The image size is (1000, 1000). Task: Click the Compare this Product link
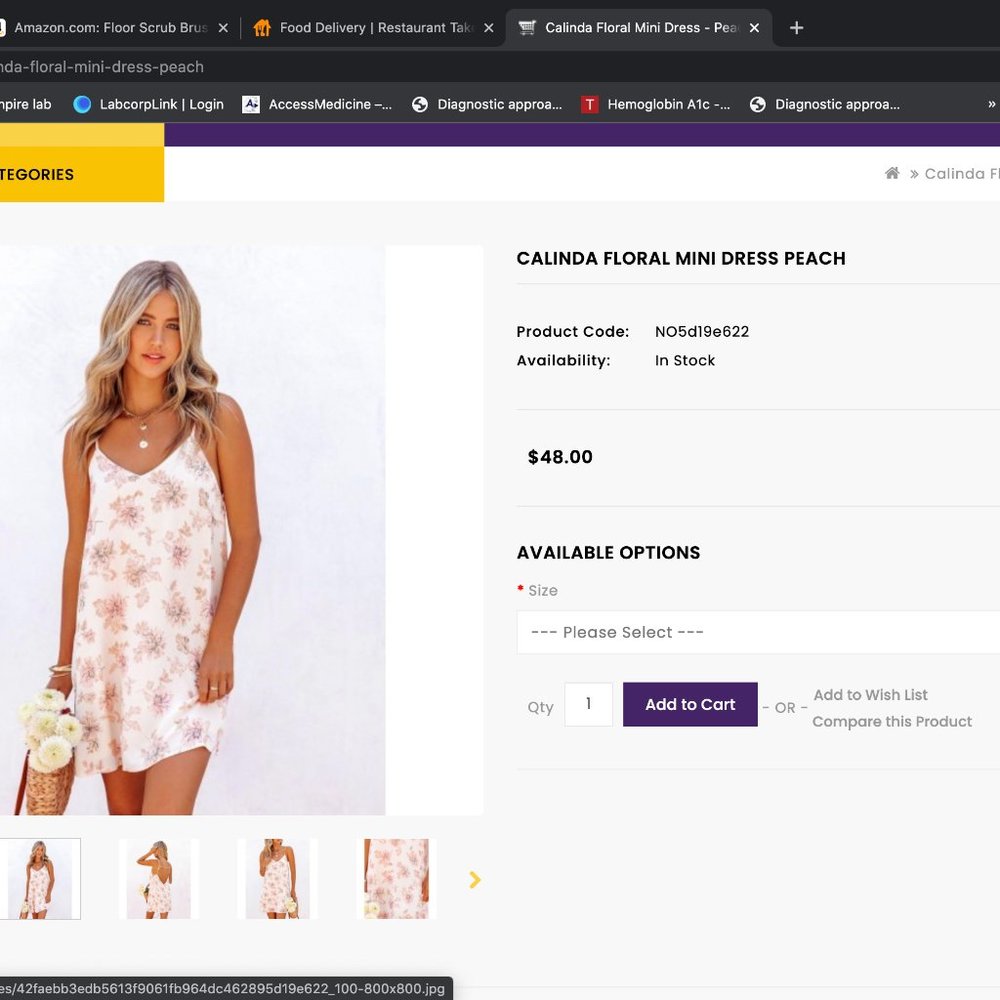click(892, 721)
